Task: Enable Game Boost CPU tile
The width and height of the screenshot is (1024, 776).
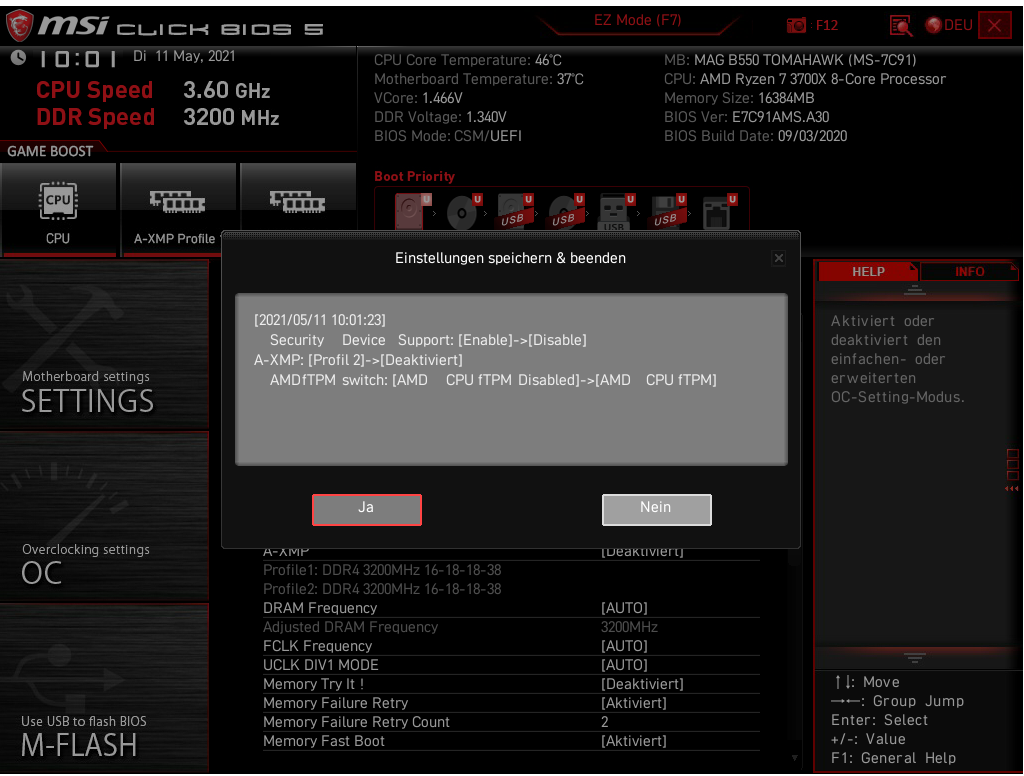Action: [58, 210]
